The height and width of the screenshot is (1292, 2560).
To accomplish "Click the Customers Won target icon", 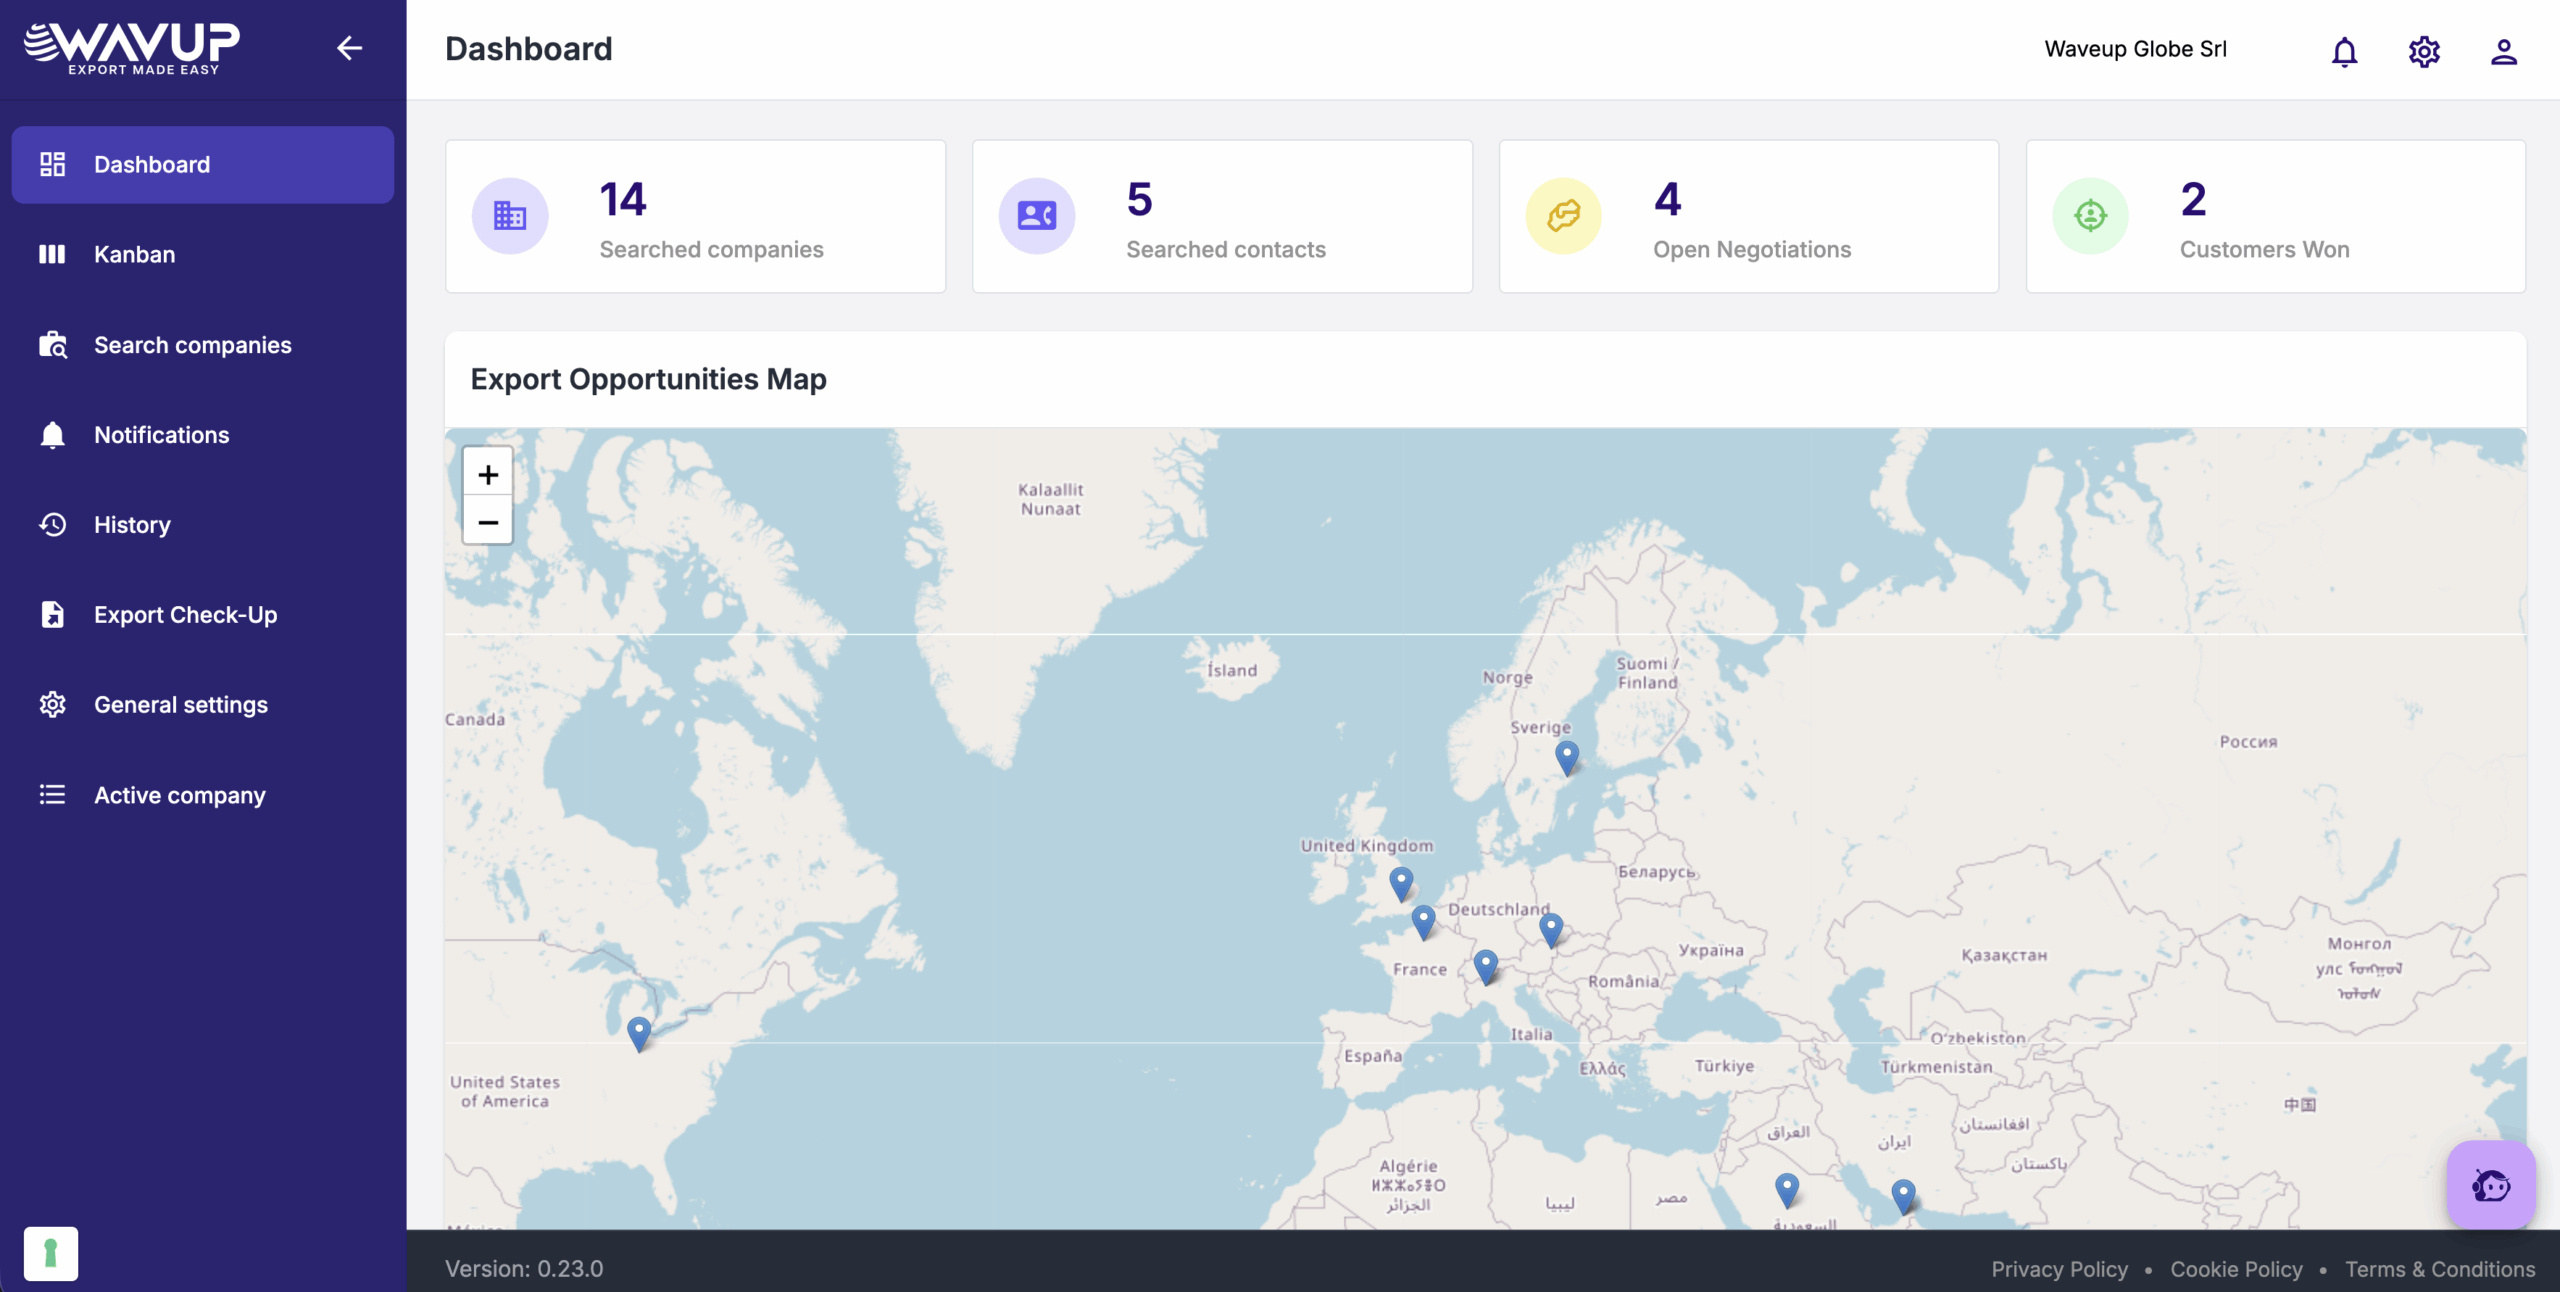I will click(x=2090, y=216).
